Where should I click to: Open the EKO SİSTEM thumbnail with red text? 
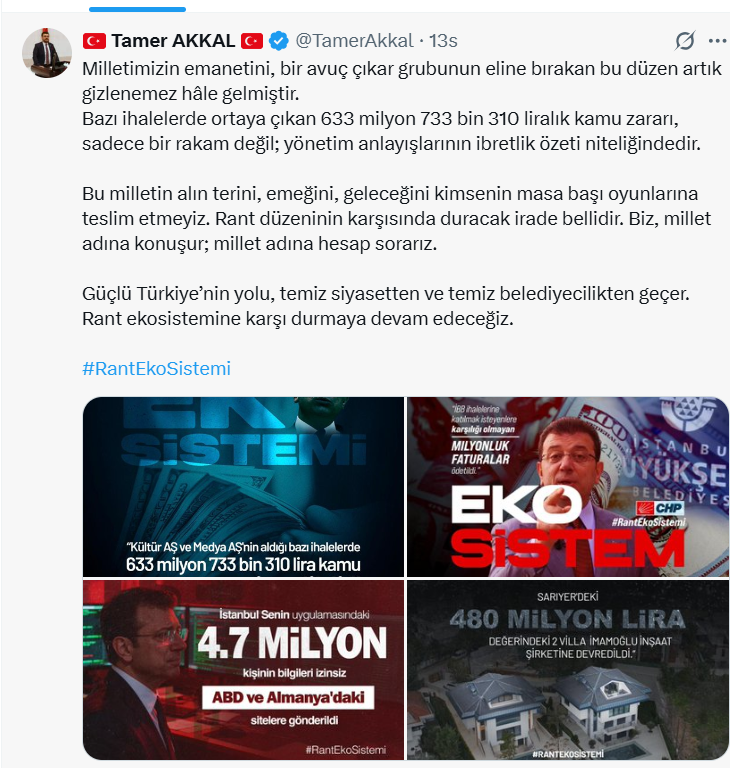568,487
